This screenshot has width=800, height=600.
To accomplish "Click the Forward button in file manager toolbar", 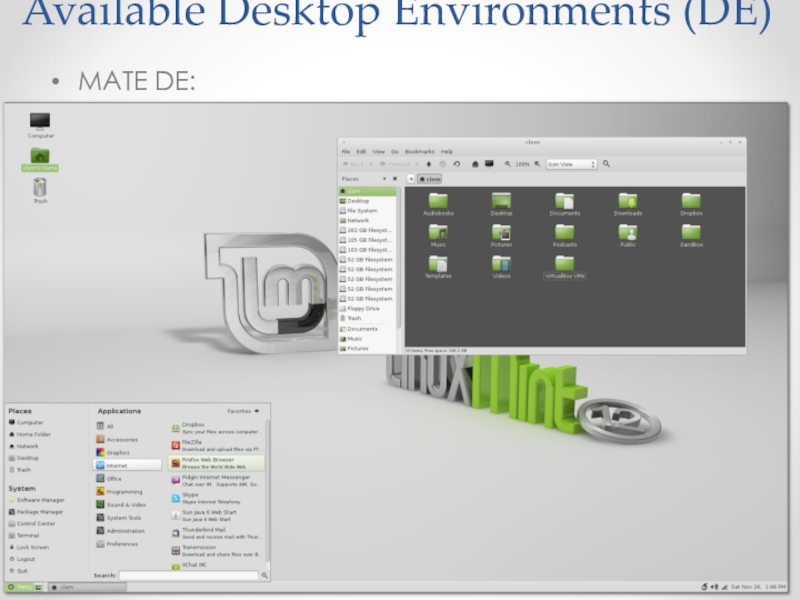I will coord(395,164).
